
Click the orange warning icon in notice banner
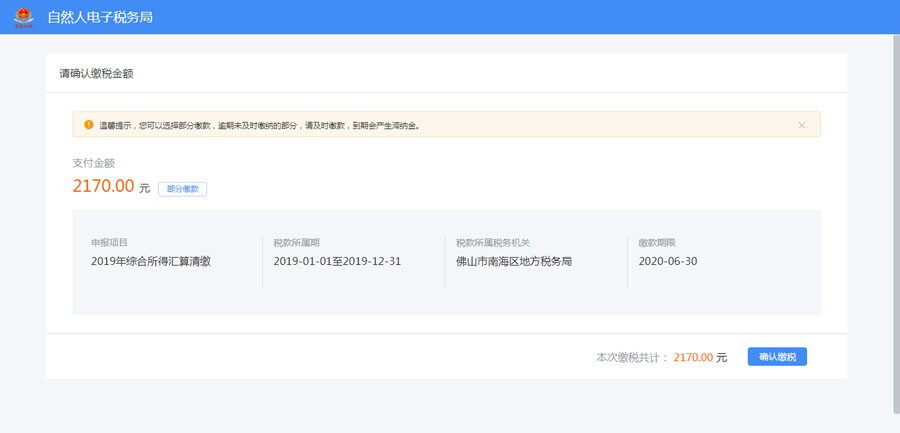click(87, 125)
